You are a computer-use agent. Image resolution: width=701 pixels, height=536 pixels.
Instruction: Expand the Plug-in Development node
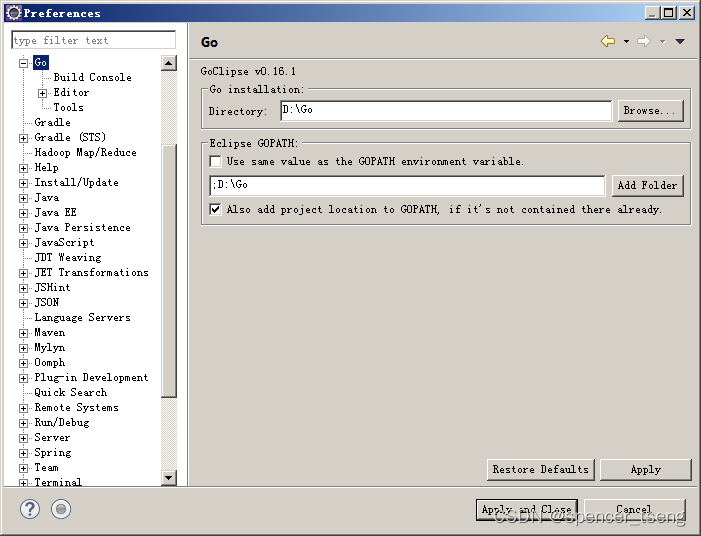[x=23, y=378]
